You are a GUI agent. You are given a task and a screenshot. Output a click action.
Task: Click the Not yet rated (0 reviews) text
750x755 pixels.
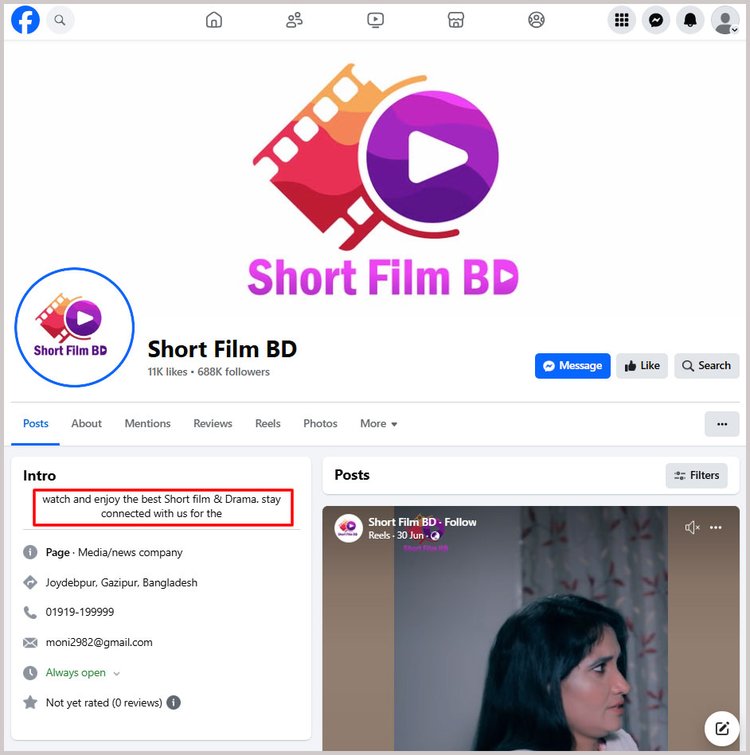[104, 703]
